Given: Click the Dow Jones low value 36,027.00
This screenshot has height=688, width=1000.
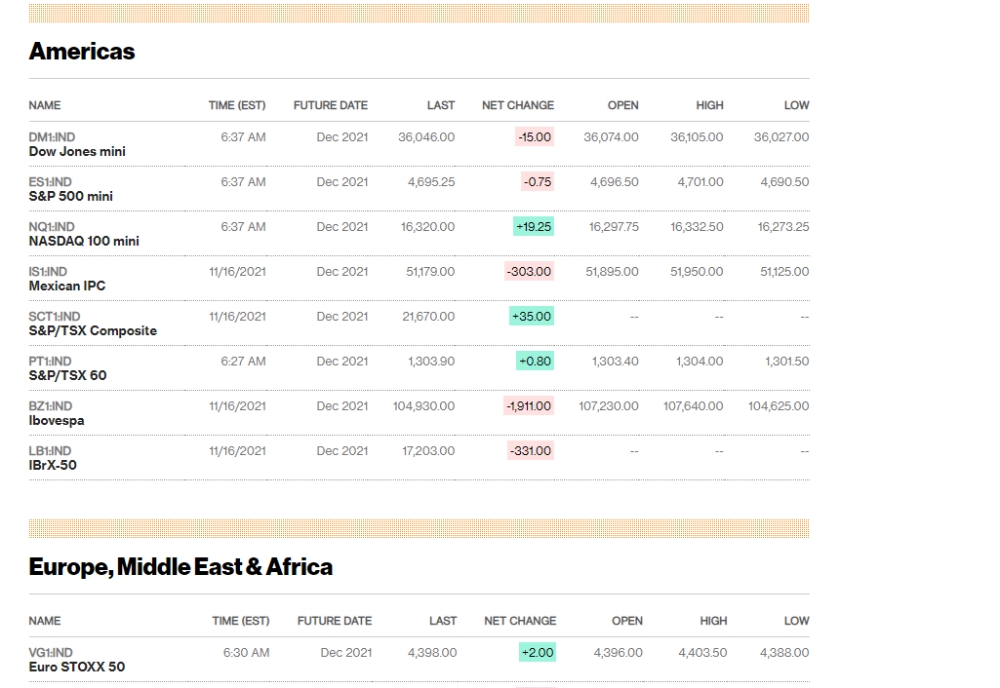Looking at the screenshot, I should click(x=781, y=137).
